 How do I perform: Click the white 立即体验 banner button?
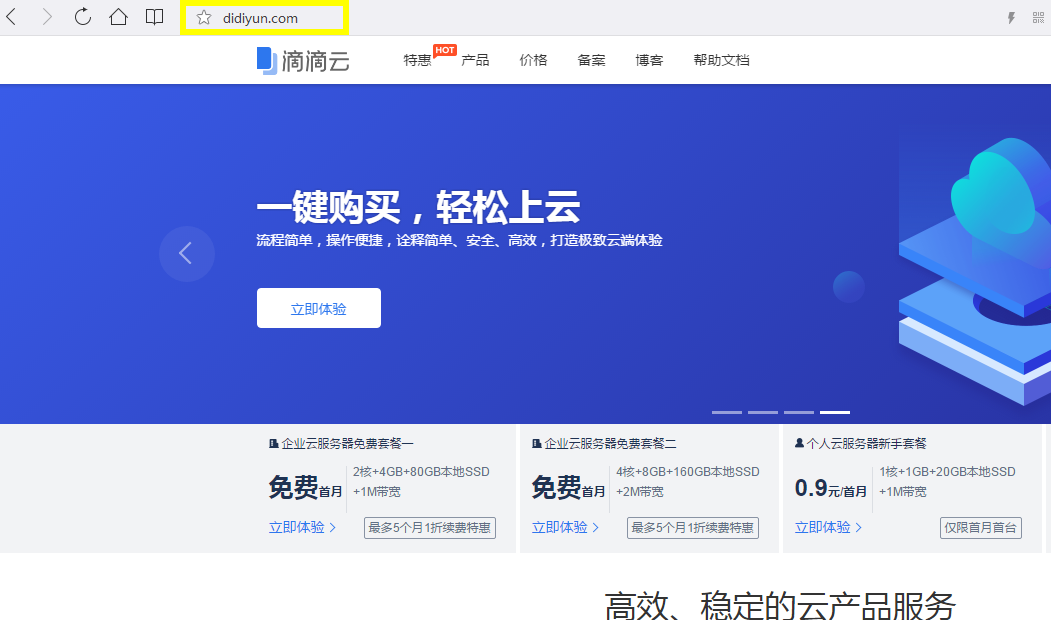point(318,308)
